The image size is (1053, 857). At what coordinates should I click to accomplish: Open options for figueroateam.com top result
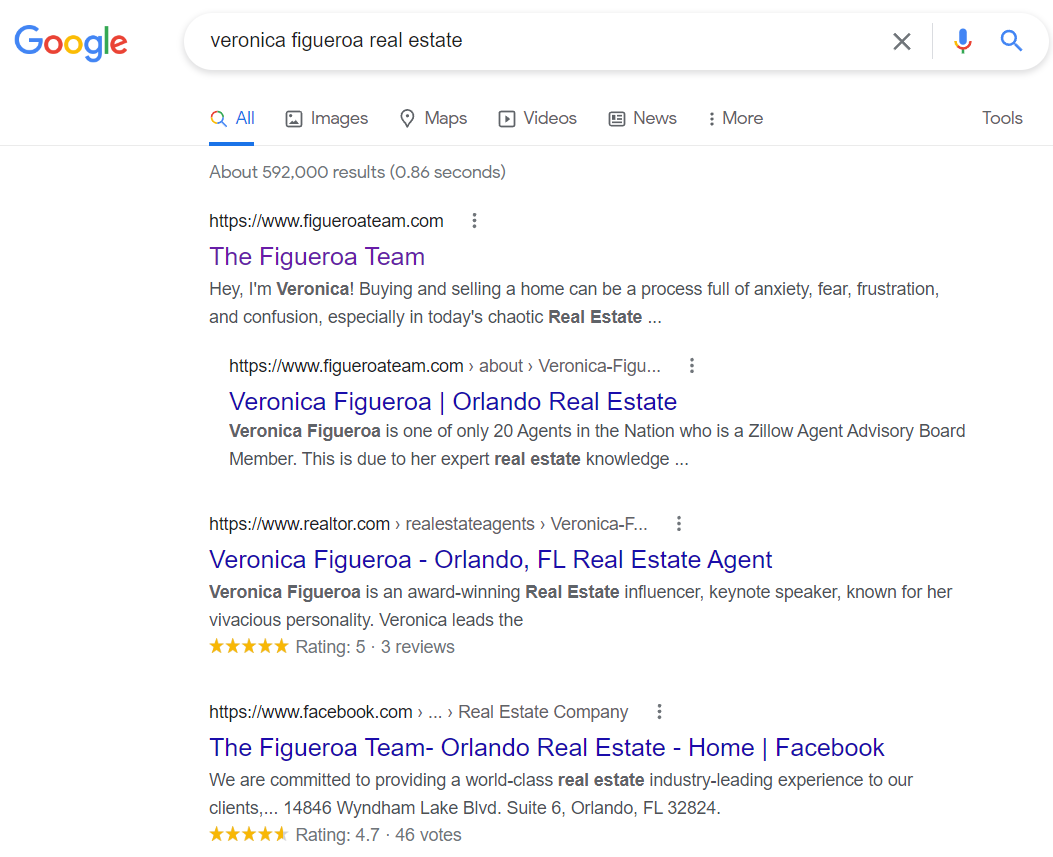coord(475,221)
